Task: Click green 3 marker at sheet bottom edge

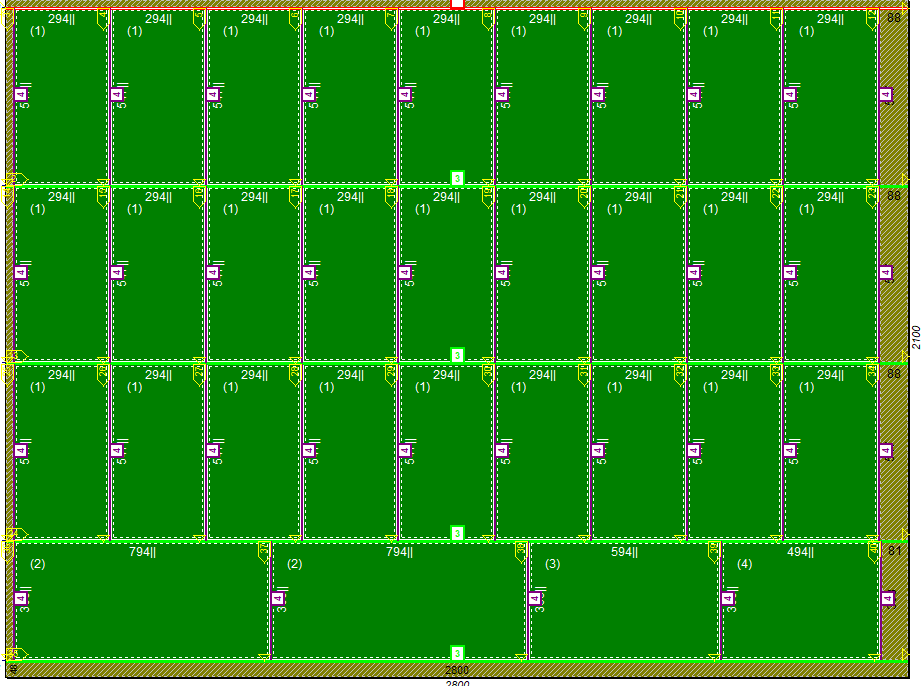Action: coord(457,652)
